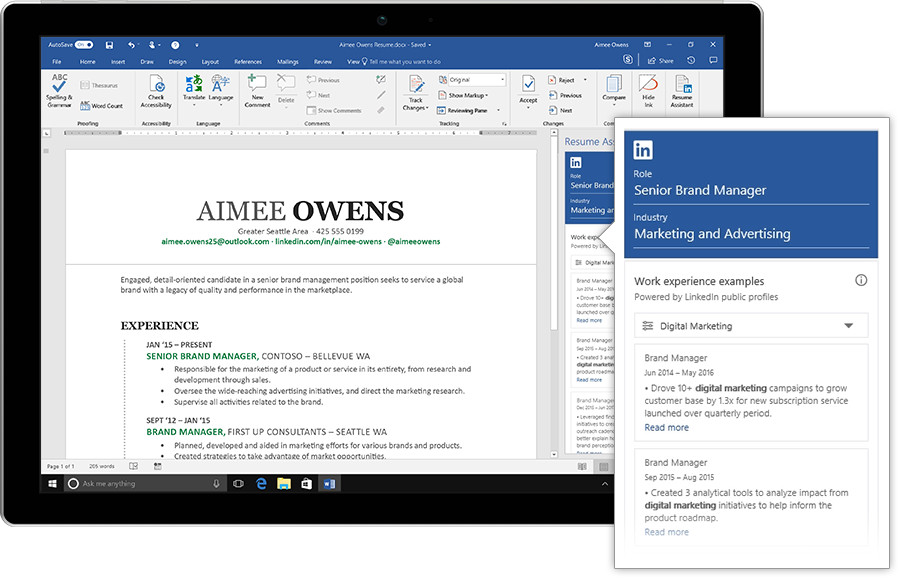
Task: Select the Design tab
Action: pyautogui.click(x=177, y=61)
